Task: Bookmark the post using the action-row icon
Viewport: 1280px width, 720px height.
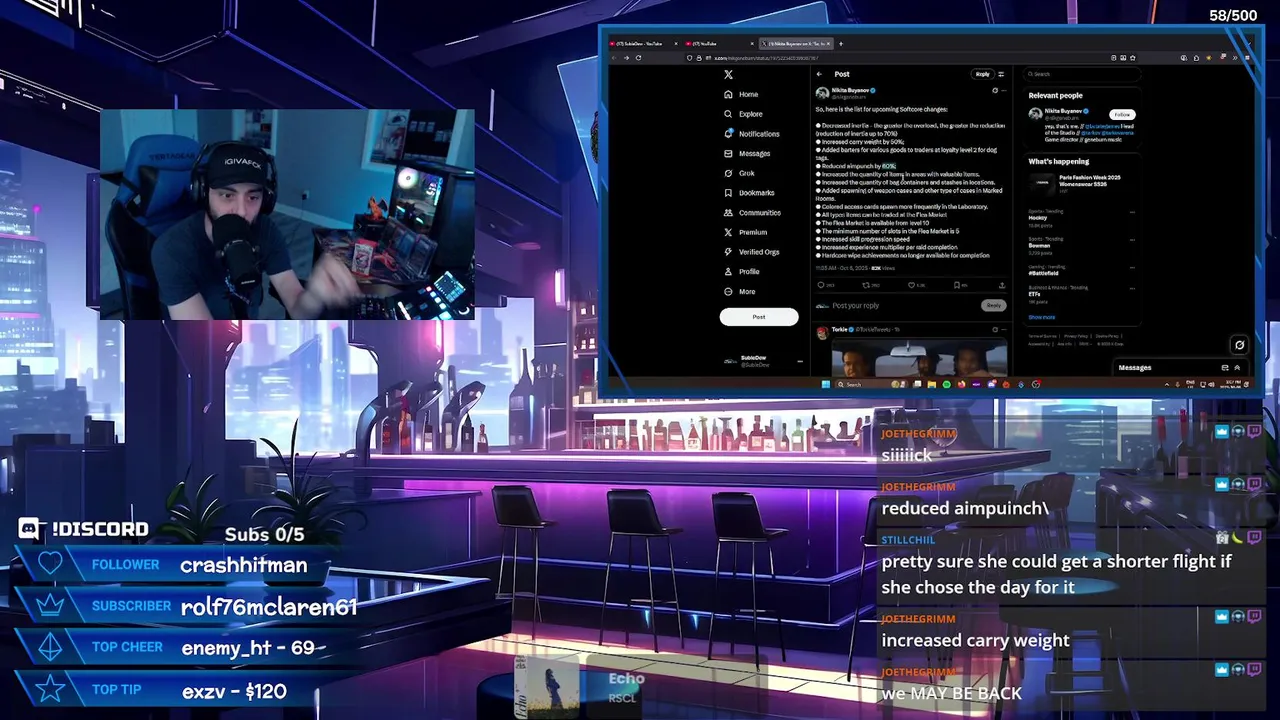Action: pos(956,285)
